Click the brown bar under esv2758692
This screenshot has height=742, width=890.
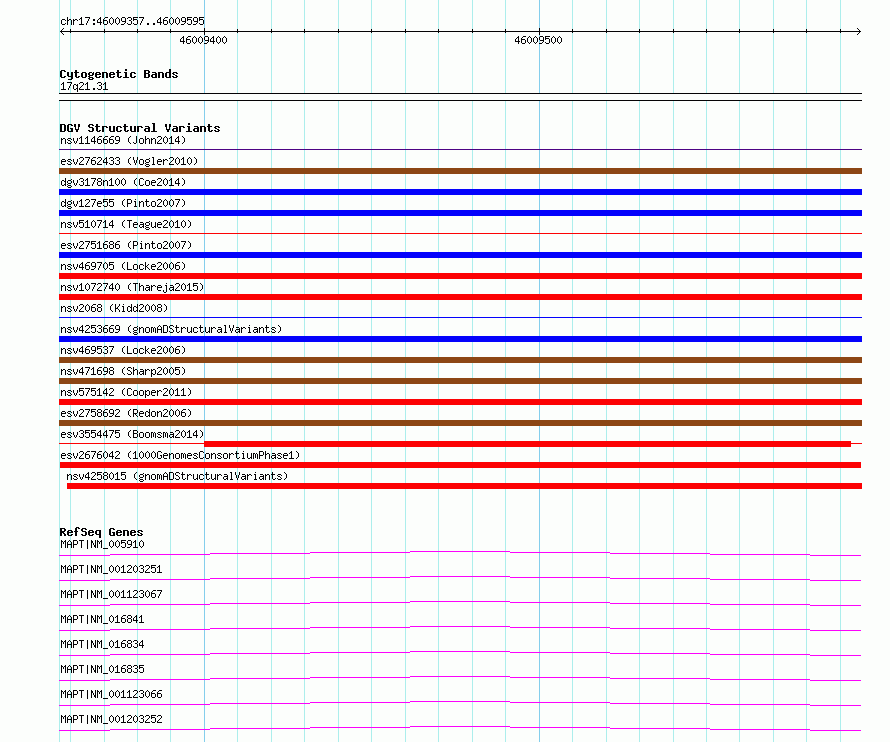[x=460, y=423]
